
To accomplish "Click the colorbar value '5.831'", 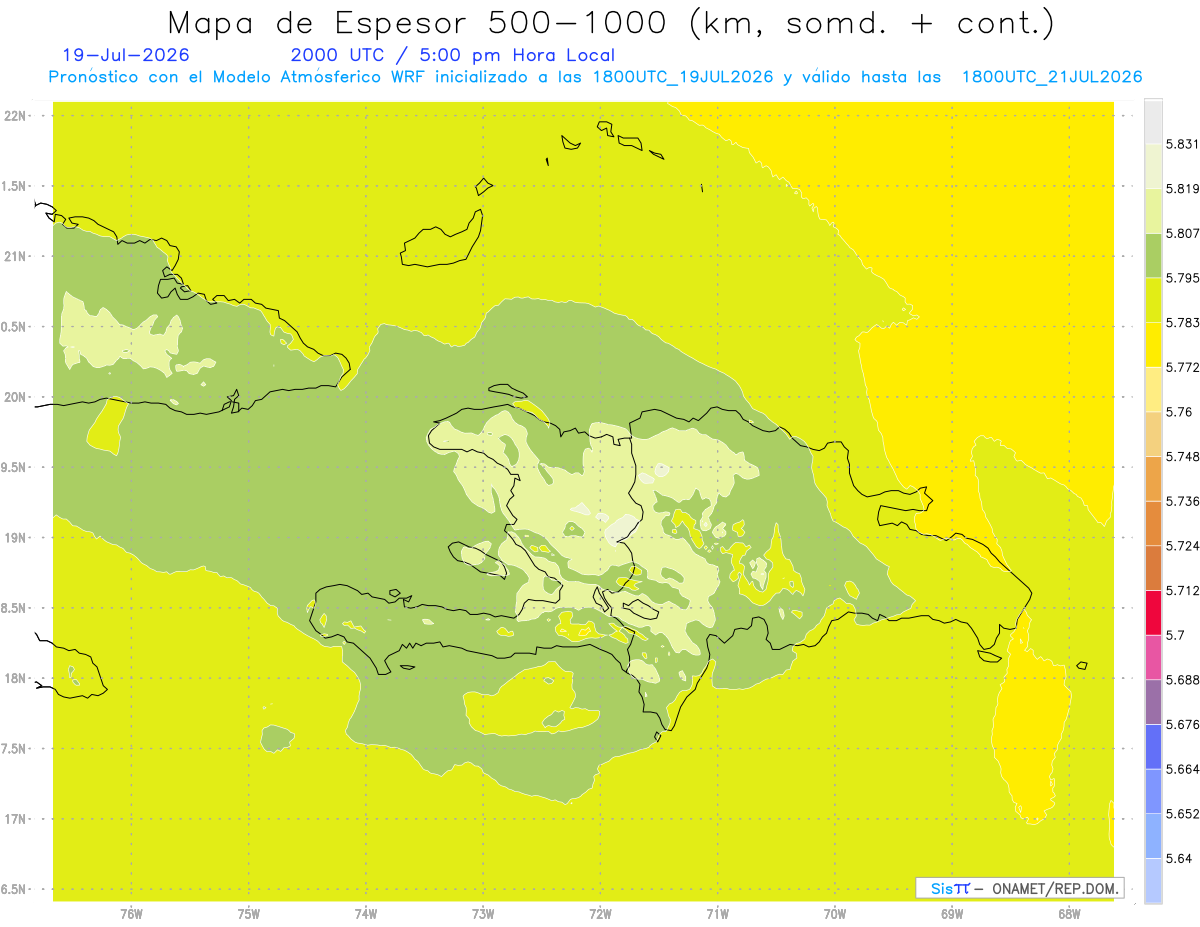I will coord(1180,144).
